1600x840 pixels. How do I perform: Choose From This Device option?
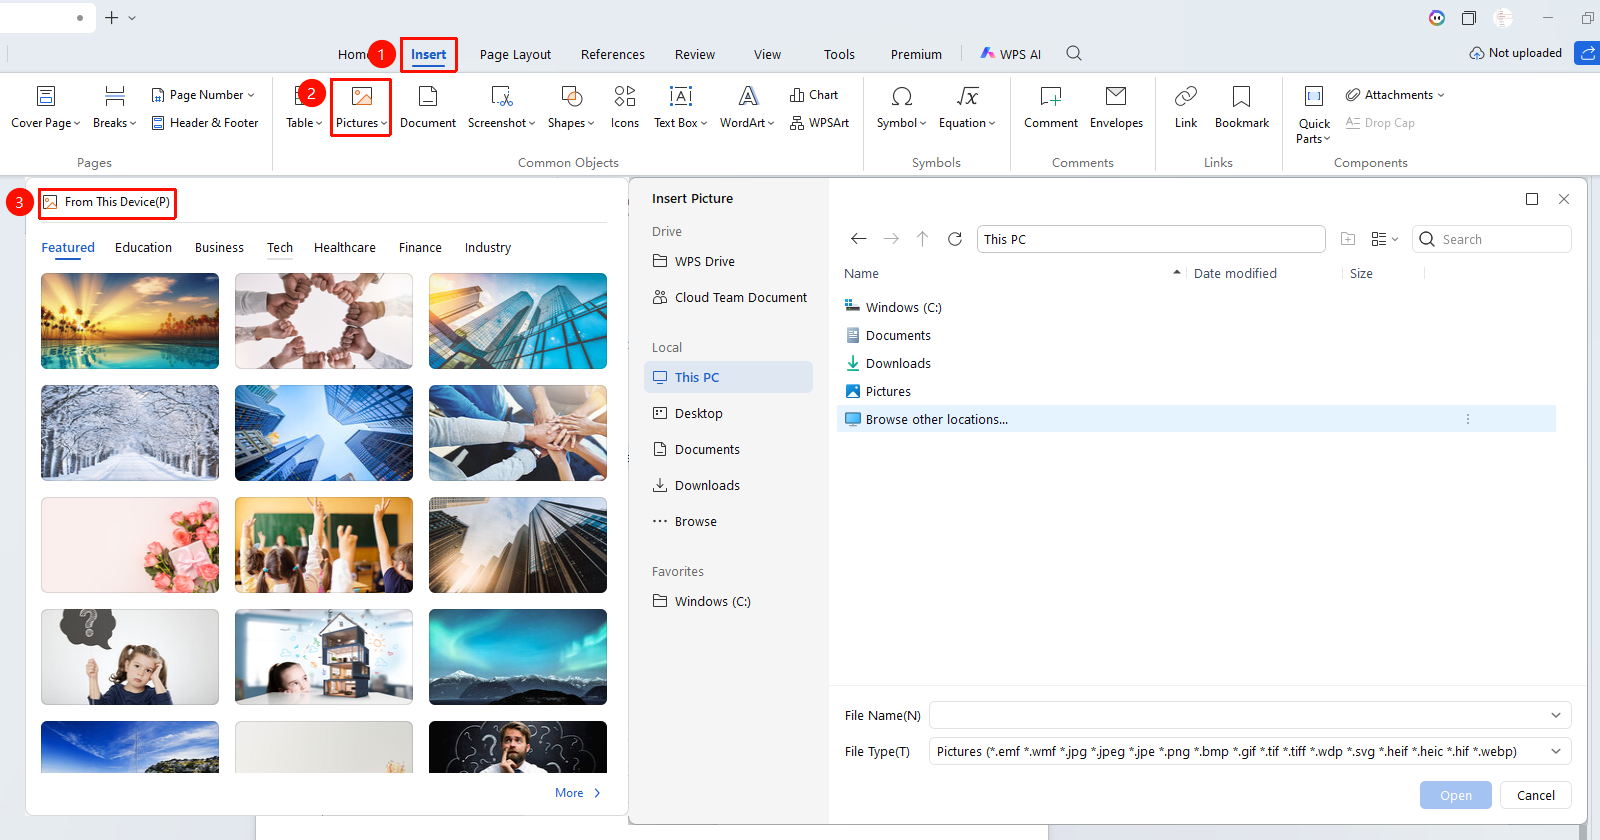coord(108,202)
